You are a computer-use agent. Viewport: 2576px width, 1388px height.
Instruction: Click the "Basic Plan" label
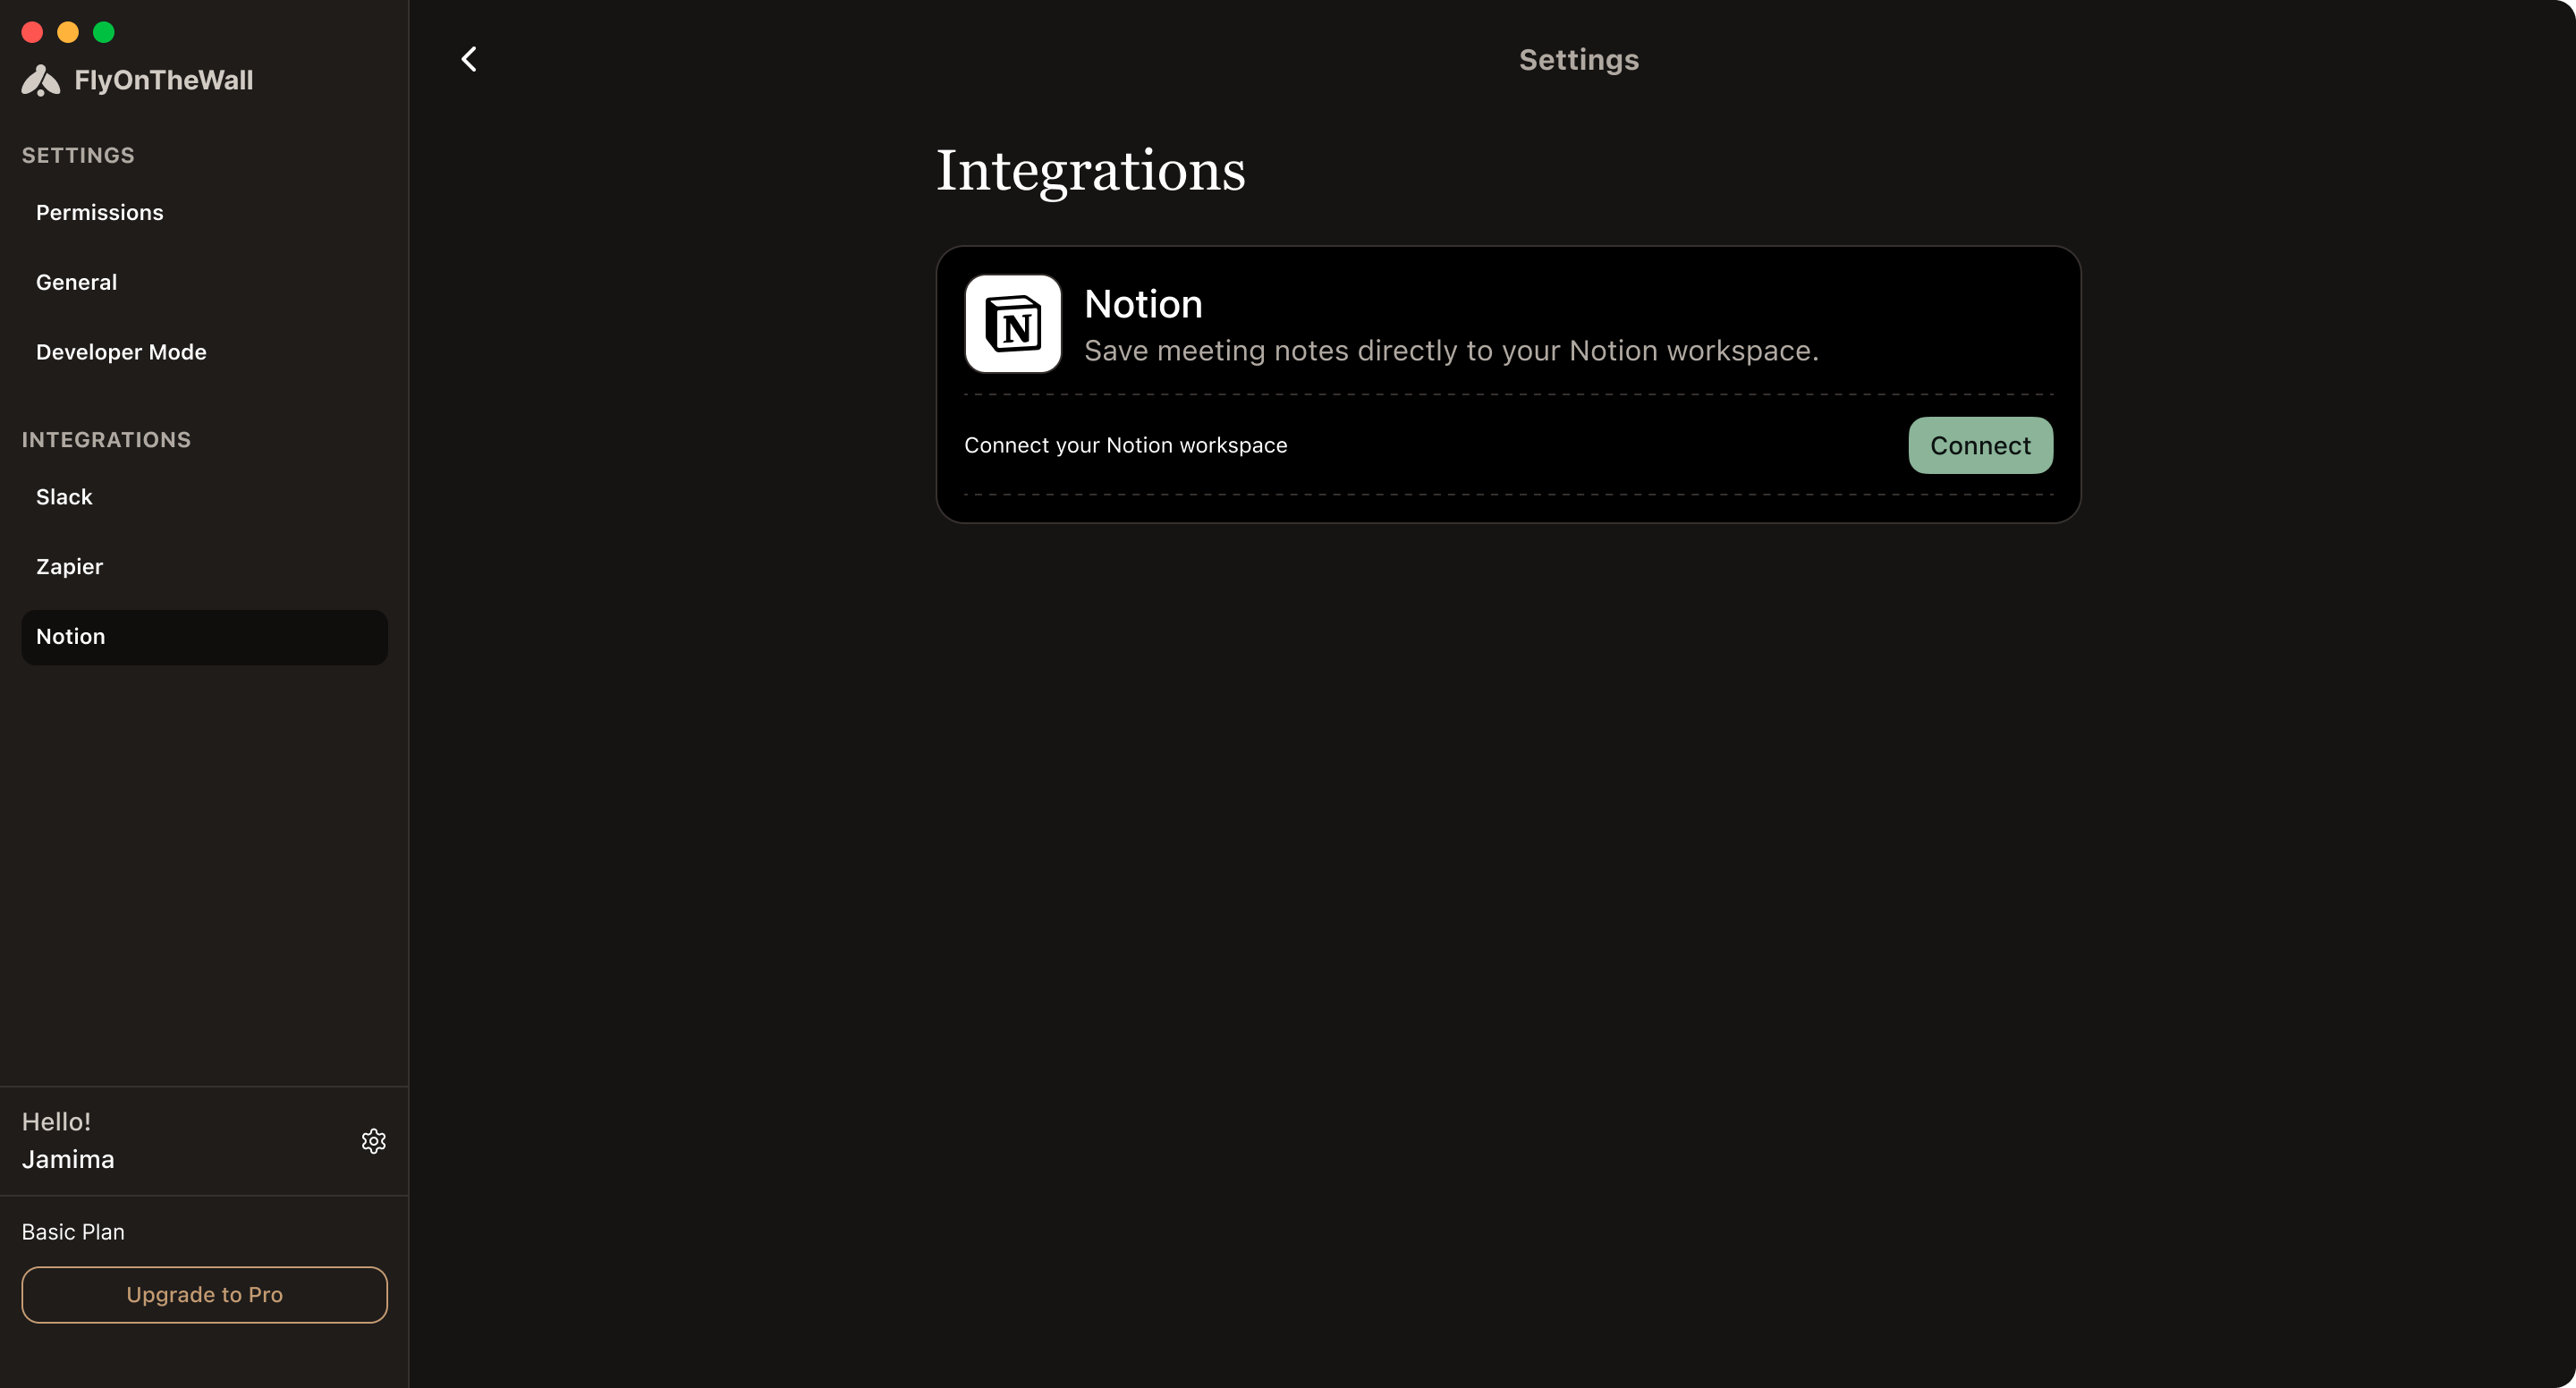(73, 1232)
